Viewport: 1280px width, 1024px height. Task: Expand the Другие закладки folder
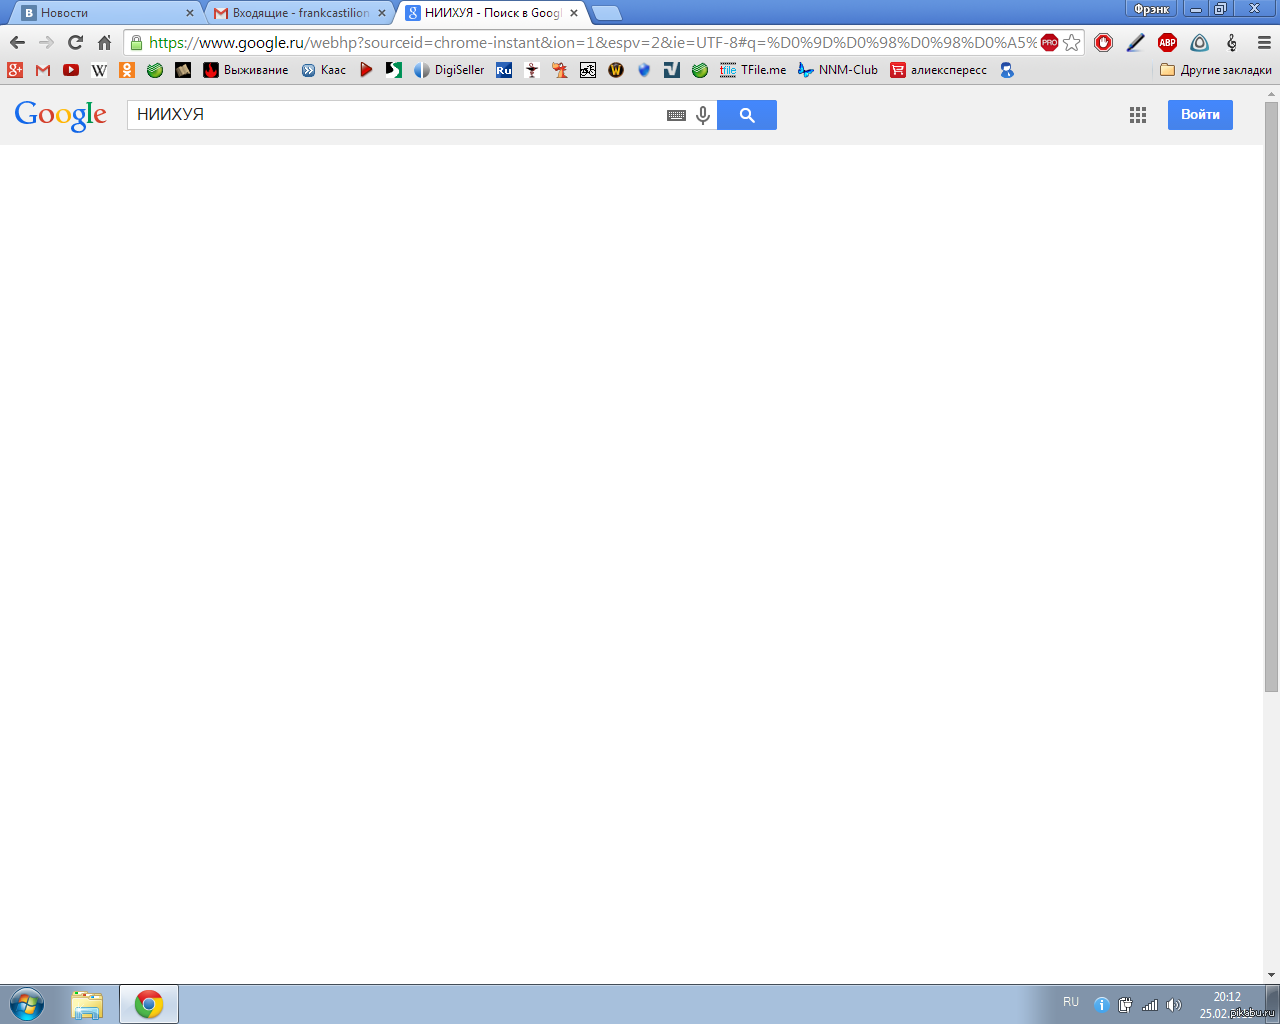tap(1216, 70)
